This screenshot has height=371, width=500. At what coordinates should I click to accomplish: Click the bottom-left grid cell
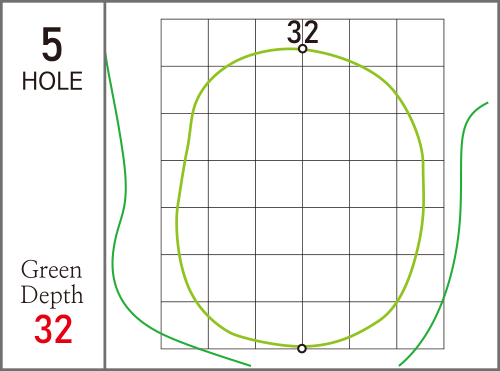(185, 325)
